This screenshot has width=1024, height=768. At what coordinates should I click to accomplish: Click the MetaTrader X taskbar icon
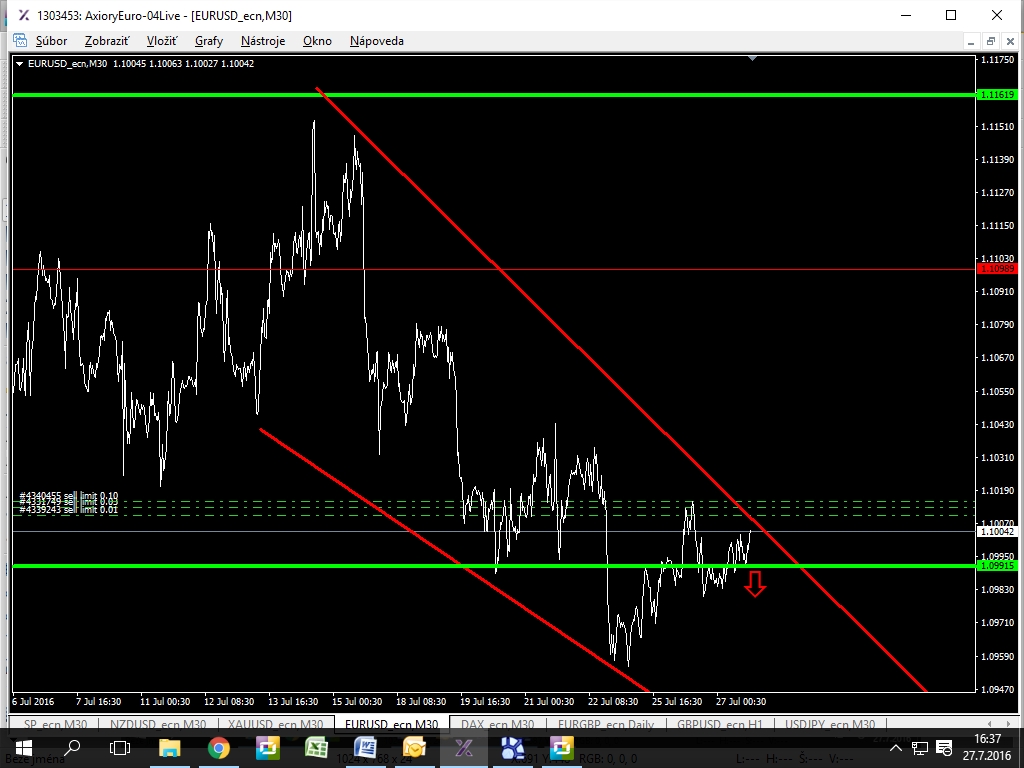click(464, 748)
